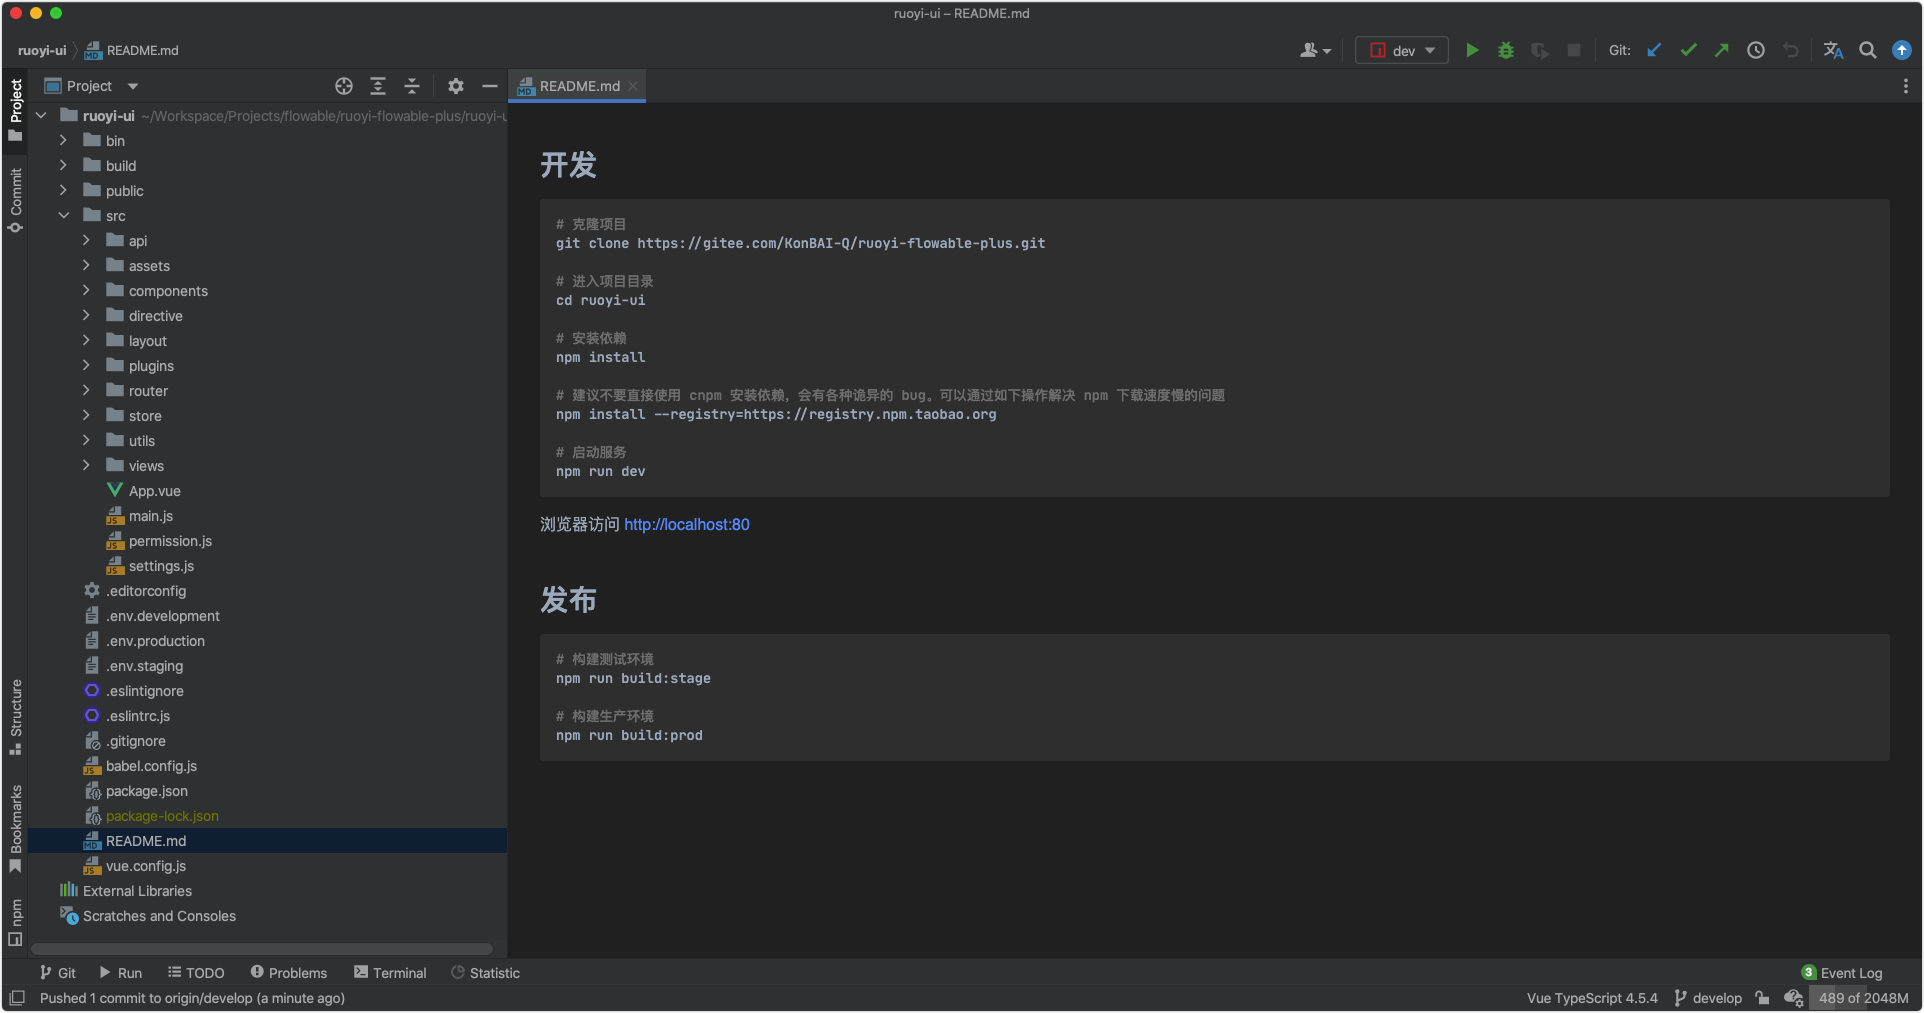1924x1013 pixels.
Task: Toggle the Bookmarks side panel
Action: pyautogui.click(x=15, y=828)
